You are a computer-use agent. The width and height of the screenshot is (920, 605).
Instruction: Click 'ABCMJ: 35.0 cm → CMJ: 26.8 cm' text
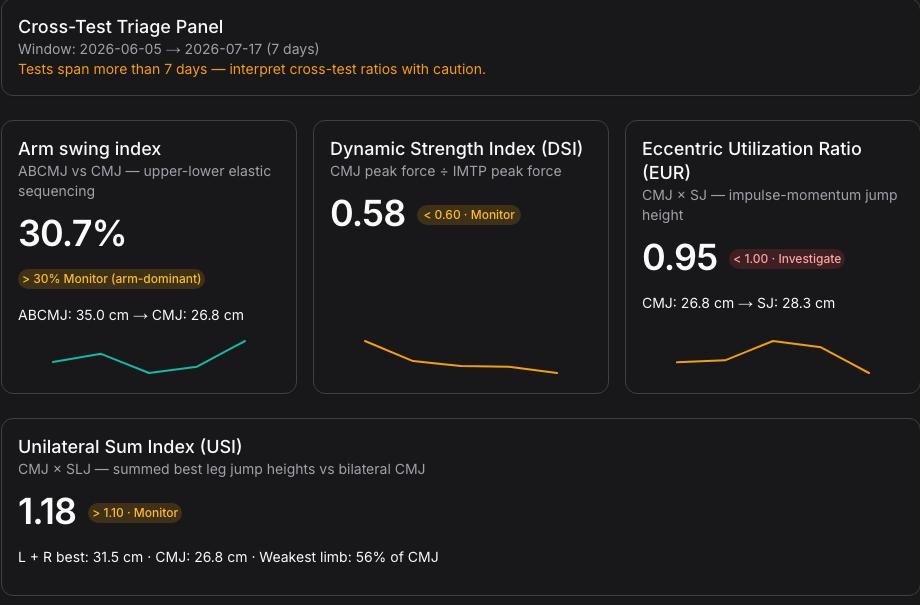[131, 315]
